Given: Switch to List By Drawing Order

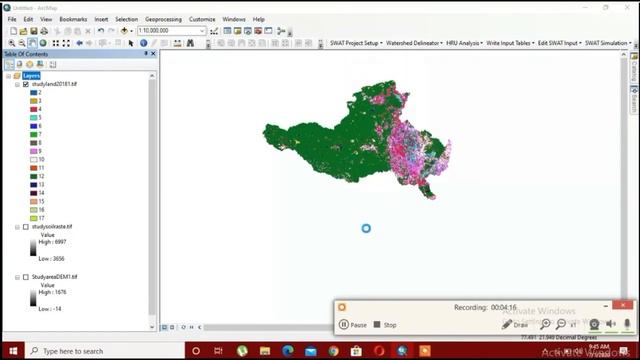Looking at the screenshot, I should point(9,64).
